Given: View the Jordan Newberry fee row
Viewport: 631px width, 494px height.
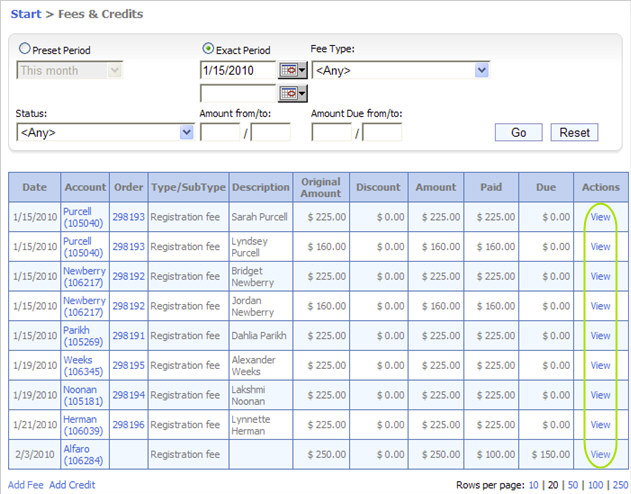Looking at the screenshot, I should tap(600, 306).
